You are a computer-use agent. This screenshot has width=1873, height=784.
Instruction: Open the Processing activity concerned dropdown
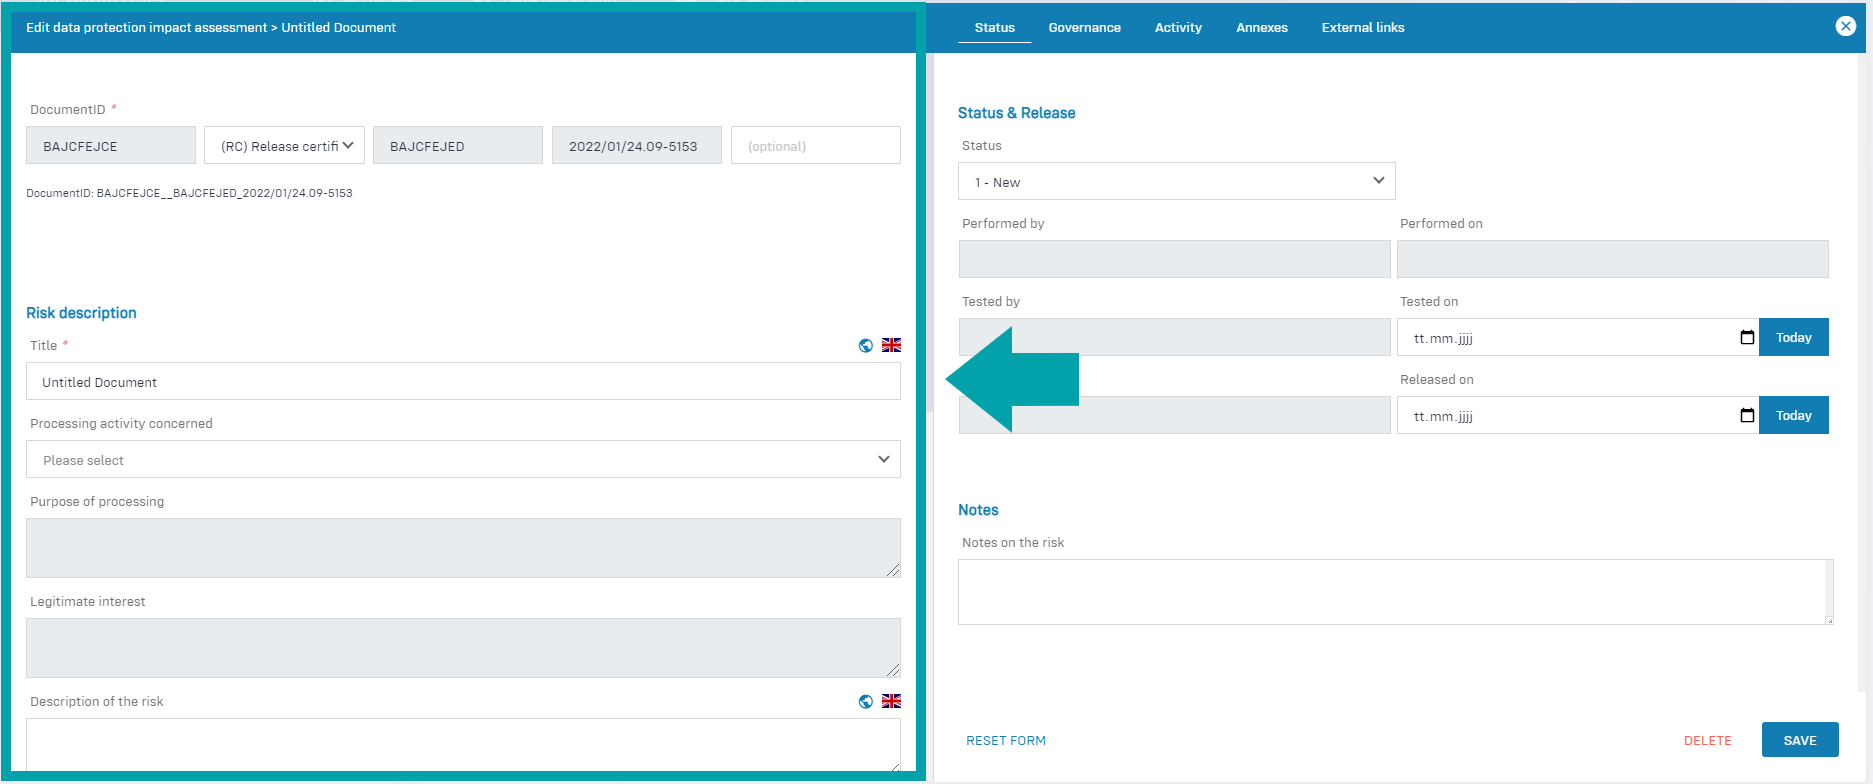[x=463, y=460]
